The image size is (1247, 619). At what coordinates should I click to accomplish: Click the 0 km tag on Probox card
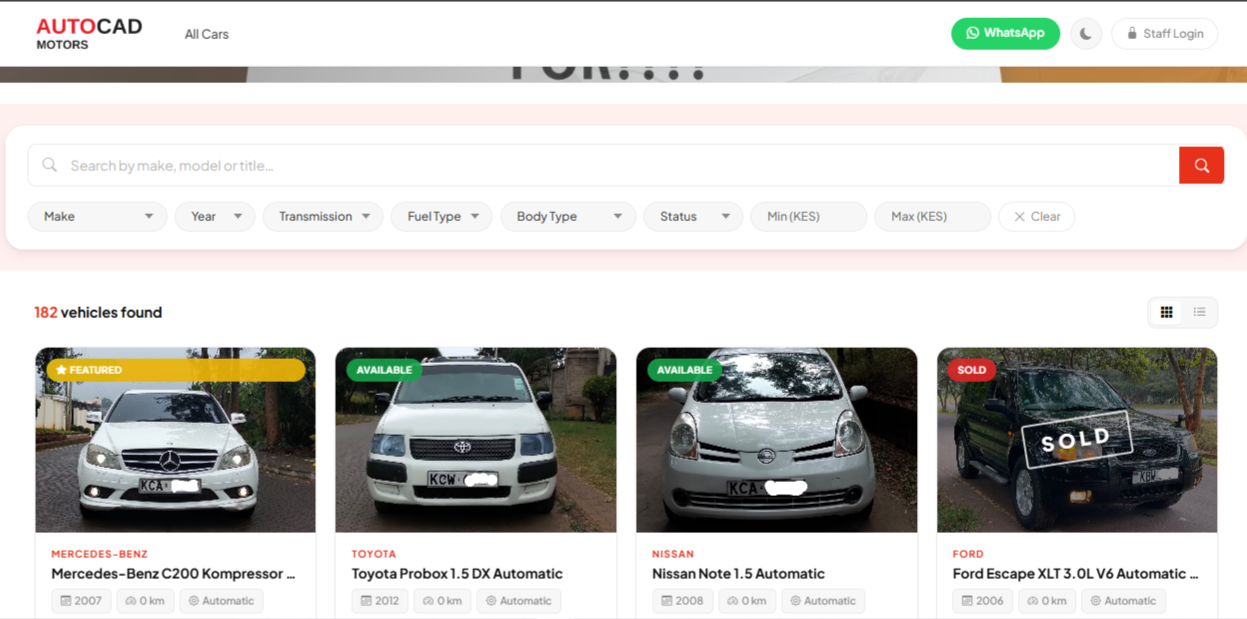coord(442,601)
